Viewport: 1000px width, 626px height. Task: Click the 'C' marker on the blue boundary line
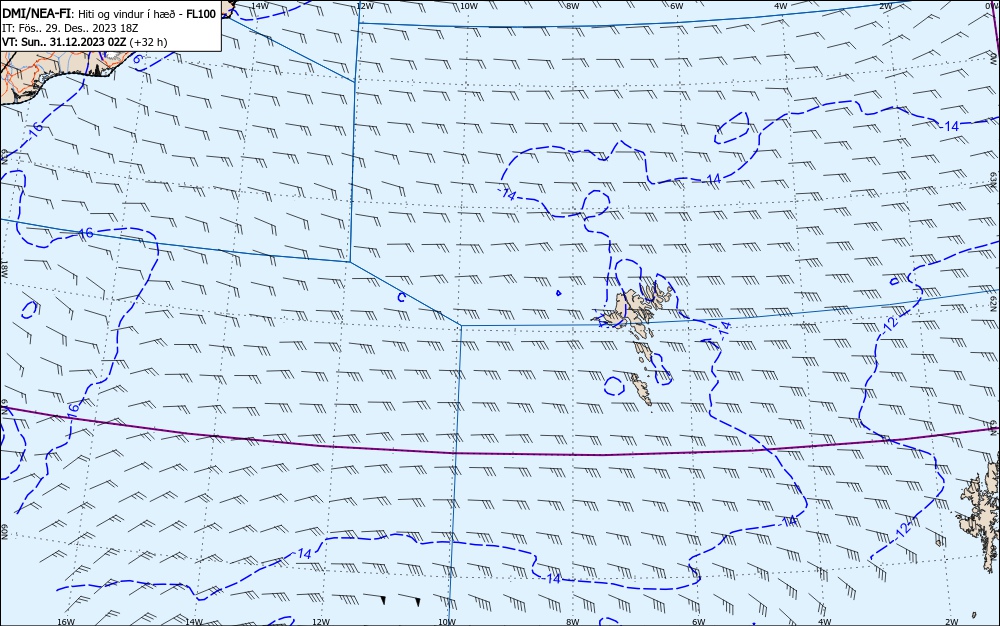(401, 297)
